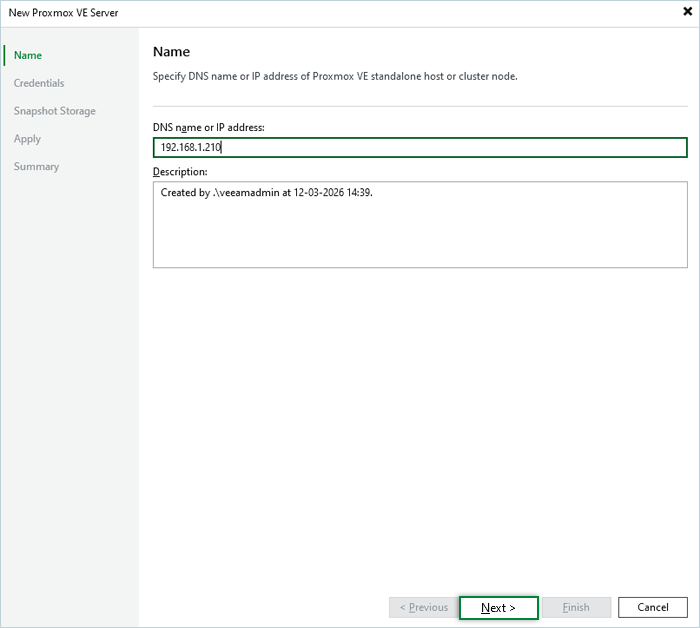Viewport: 700px width, 628px height.
Task: Click empty space at bottom of Description box
Action: click(420, 250)
